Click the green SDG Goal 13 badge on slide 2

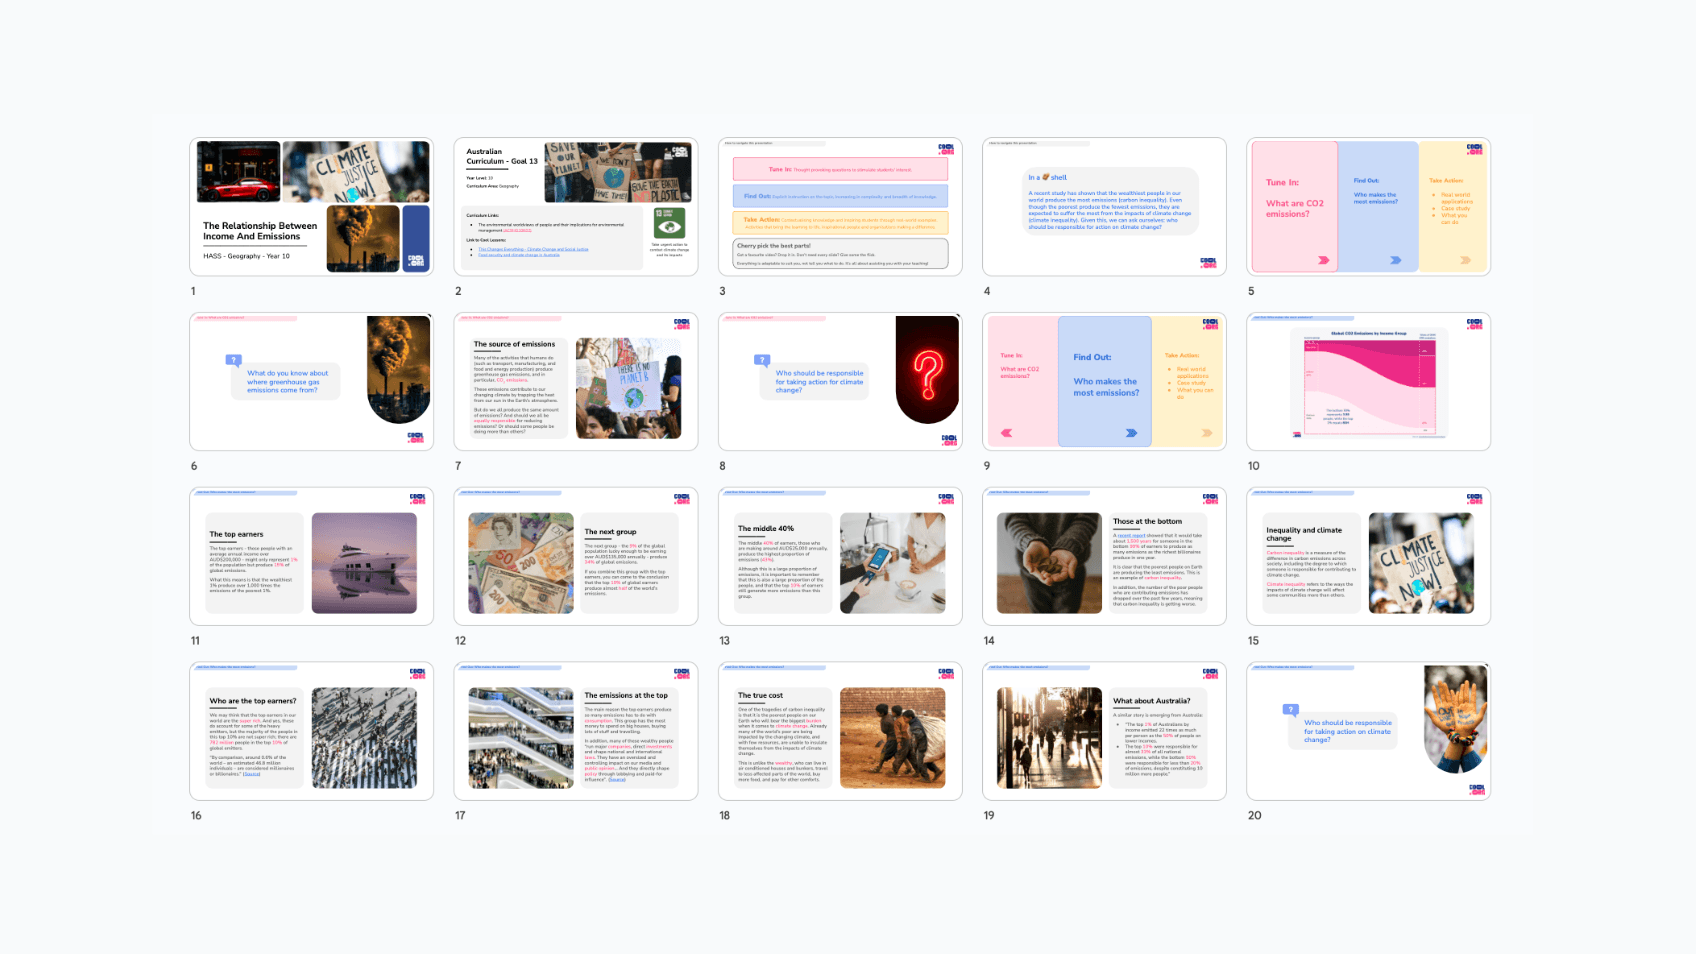[x=670, y=222]
